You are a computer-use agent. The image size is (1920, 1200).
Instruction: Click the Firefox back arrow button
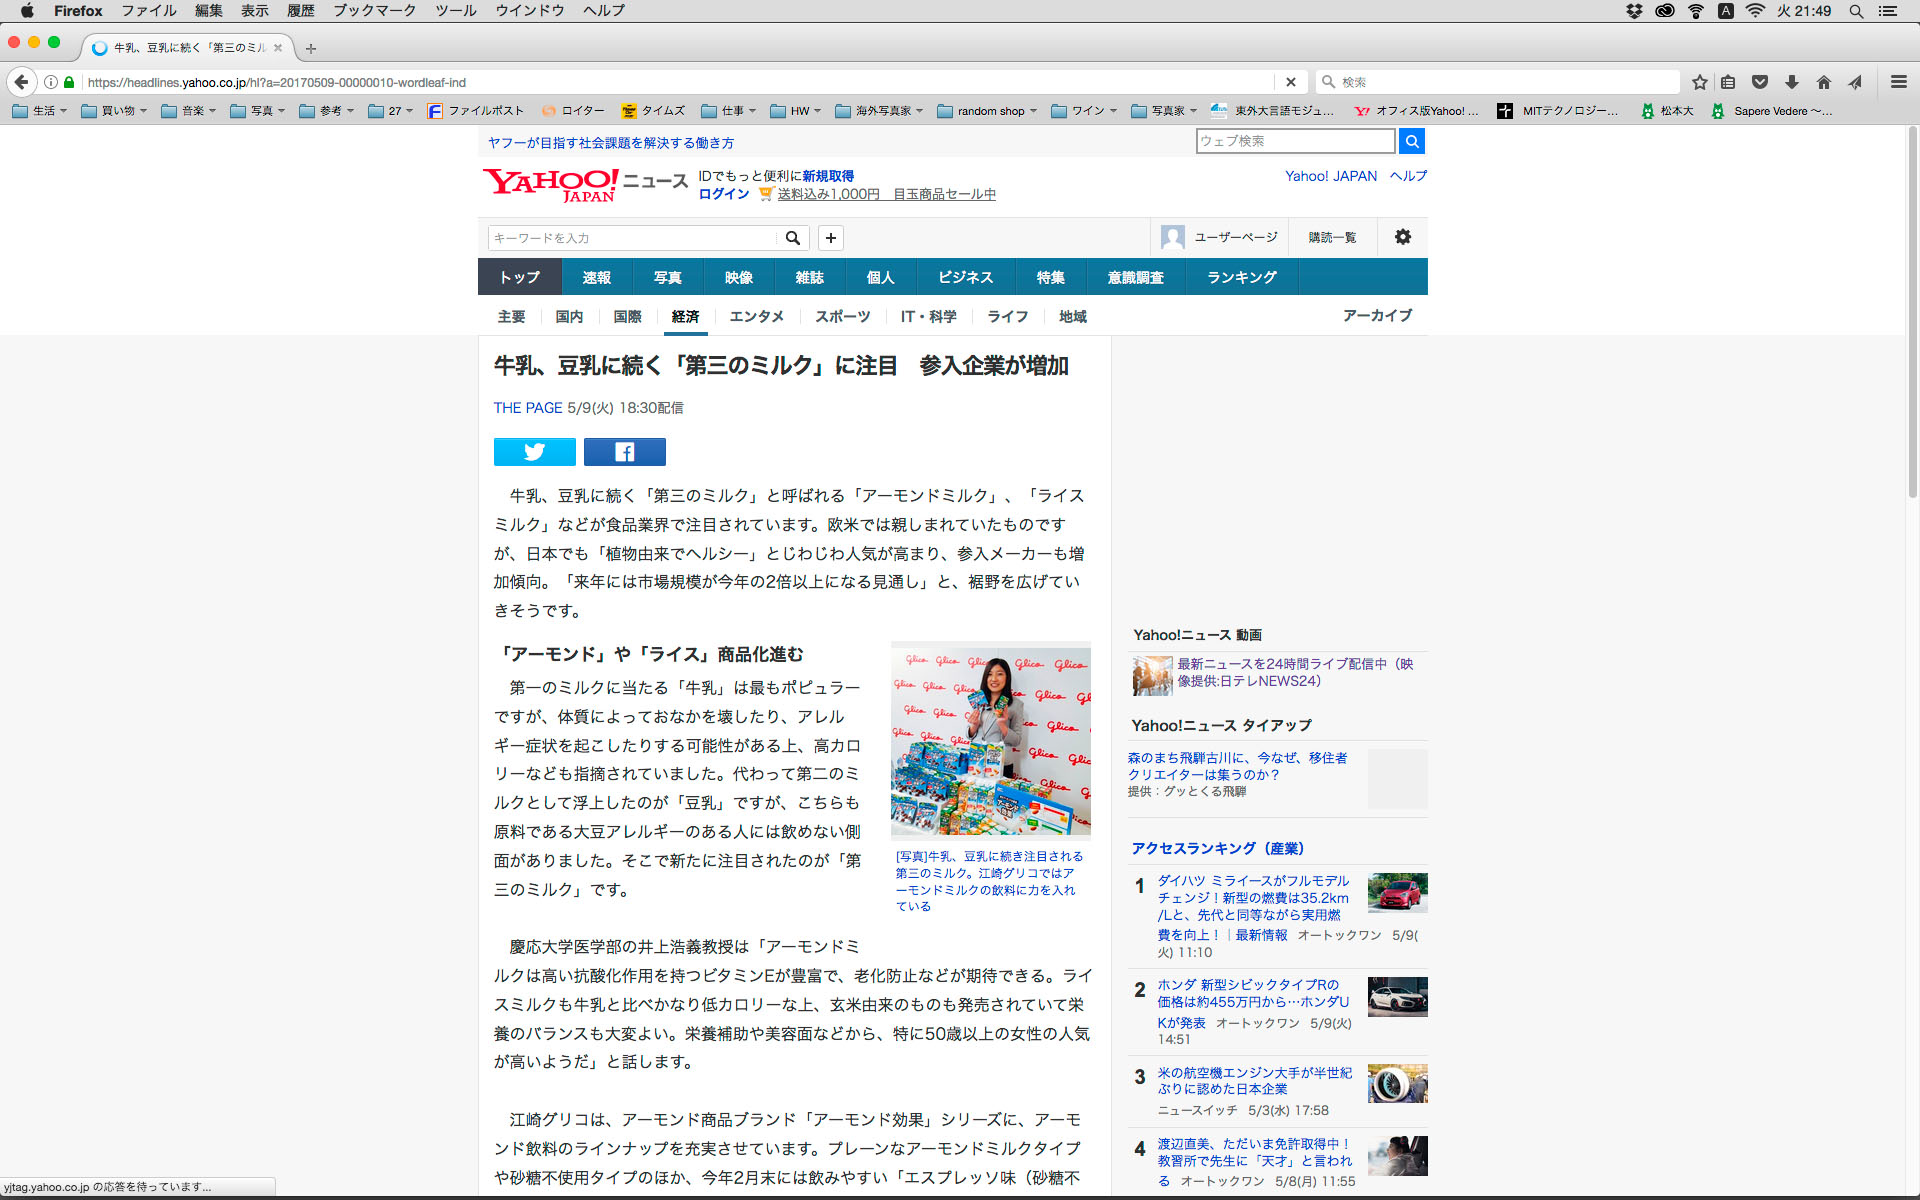point(22,82)
